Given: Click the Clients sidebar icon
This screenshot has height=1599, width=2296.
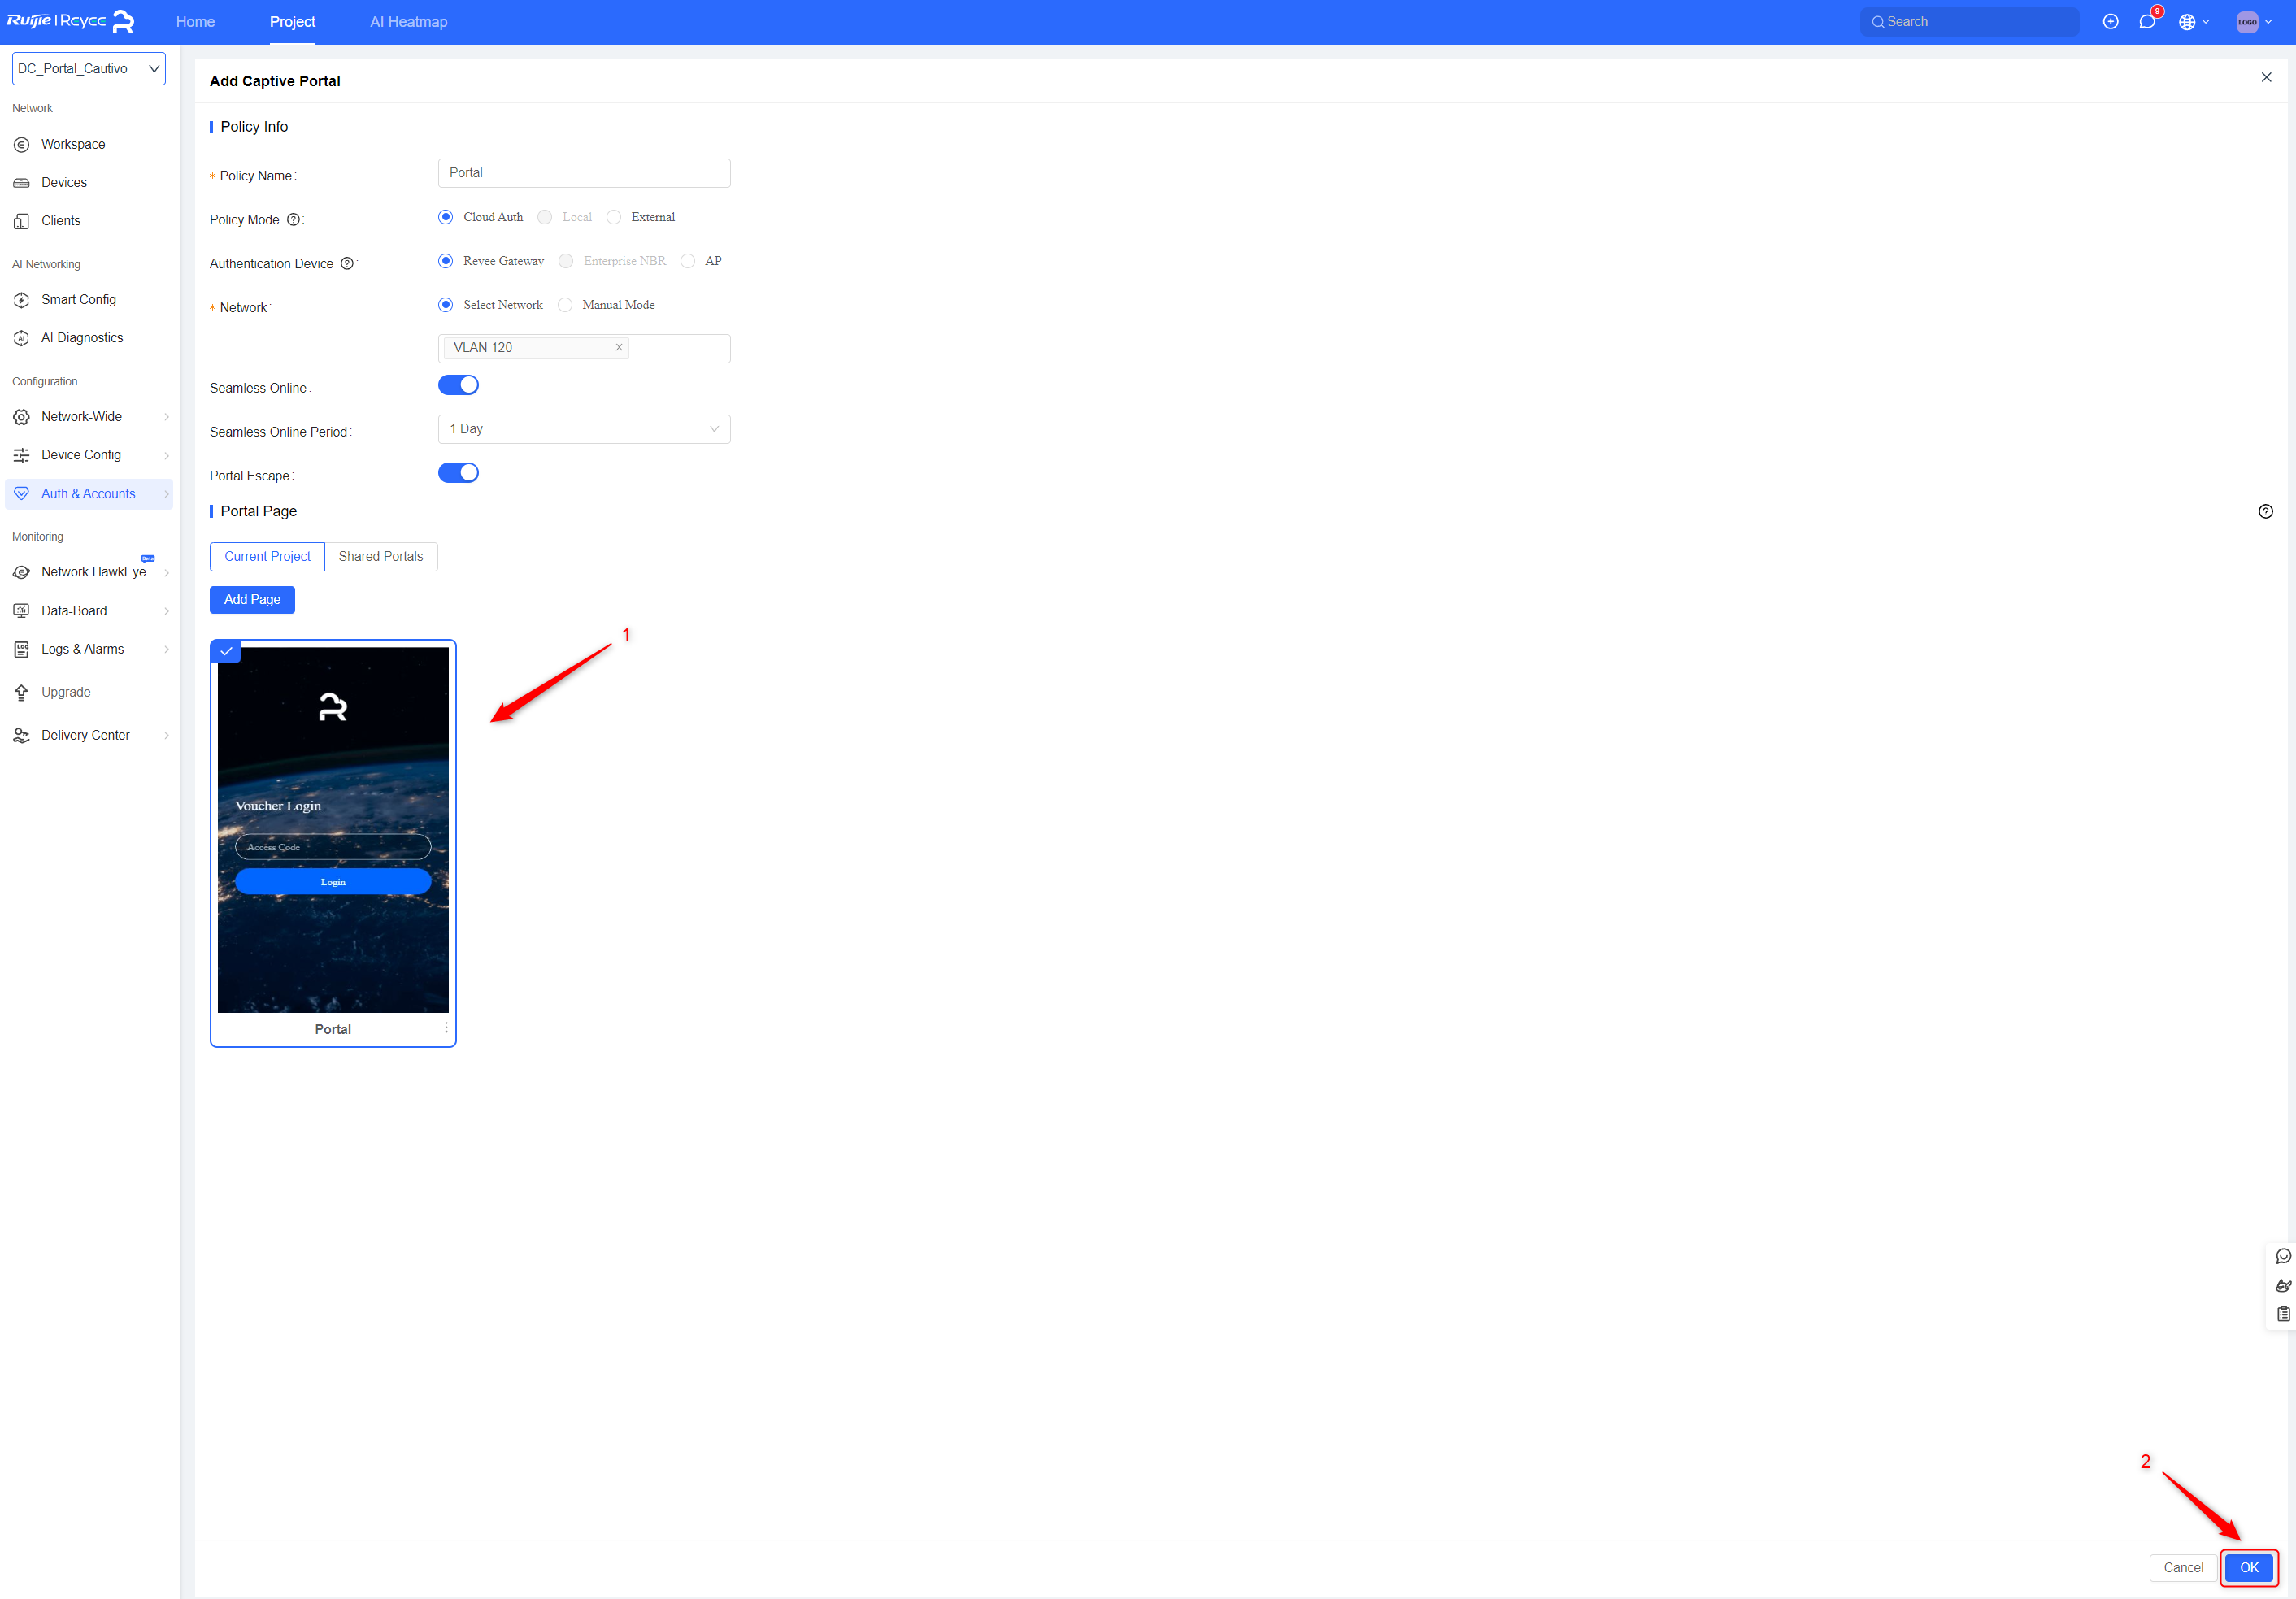Looking at the screenshot, I should click(21, 221).
